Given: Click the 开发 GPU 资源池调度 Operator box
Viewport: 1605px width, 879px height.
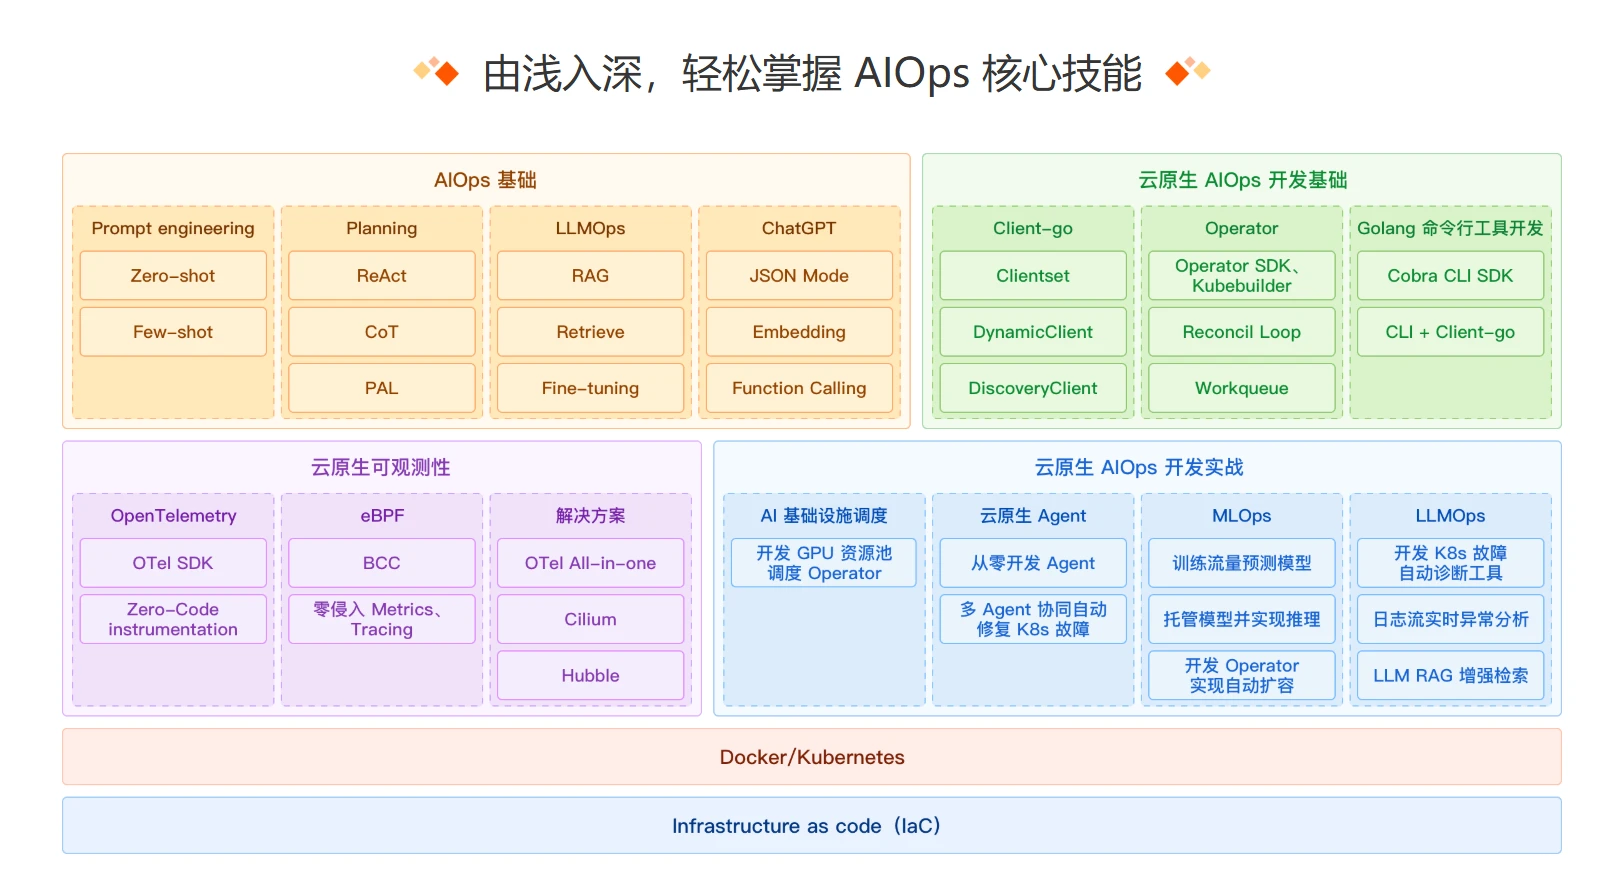Looking at the screenshot, I should click(824, 563).
